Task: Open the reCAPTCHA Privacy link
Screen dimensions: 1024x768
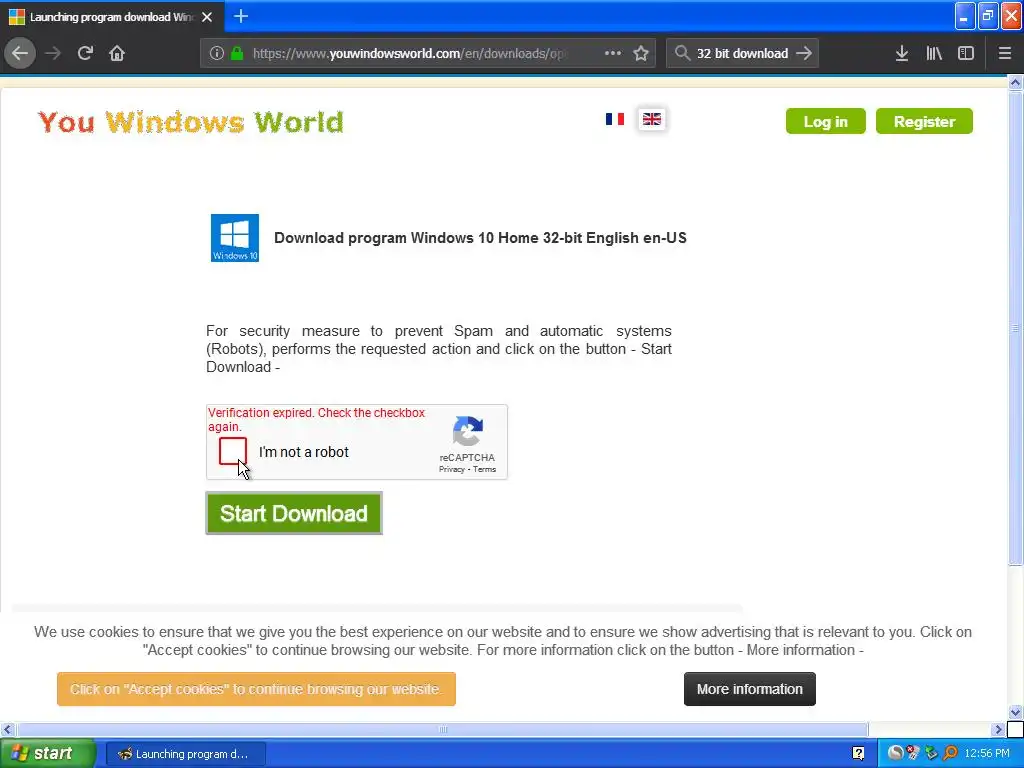Action: coord(451,470)
